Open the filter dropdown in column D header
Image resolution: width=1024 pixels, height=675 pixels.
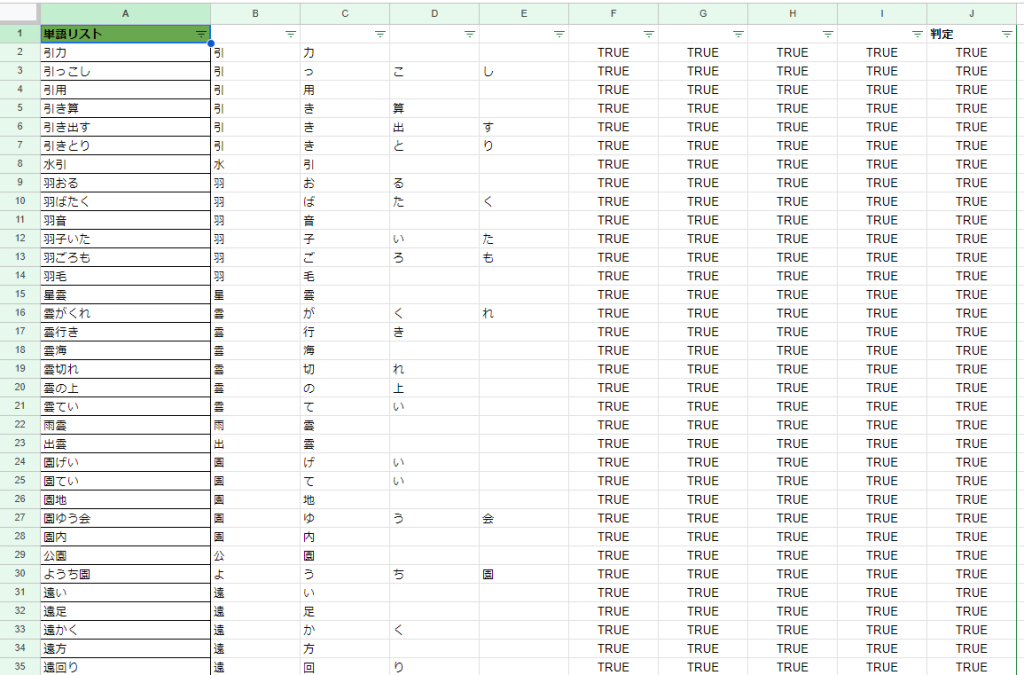(470, 34)
